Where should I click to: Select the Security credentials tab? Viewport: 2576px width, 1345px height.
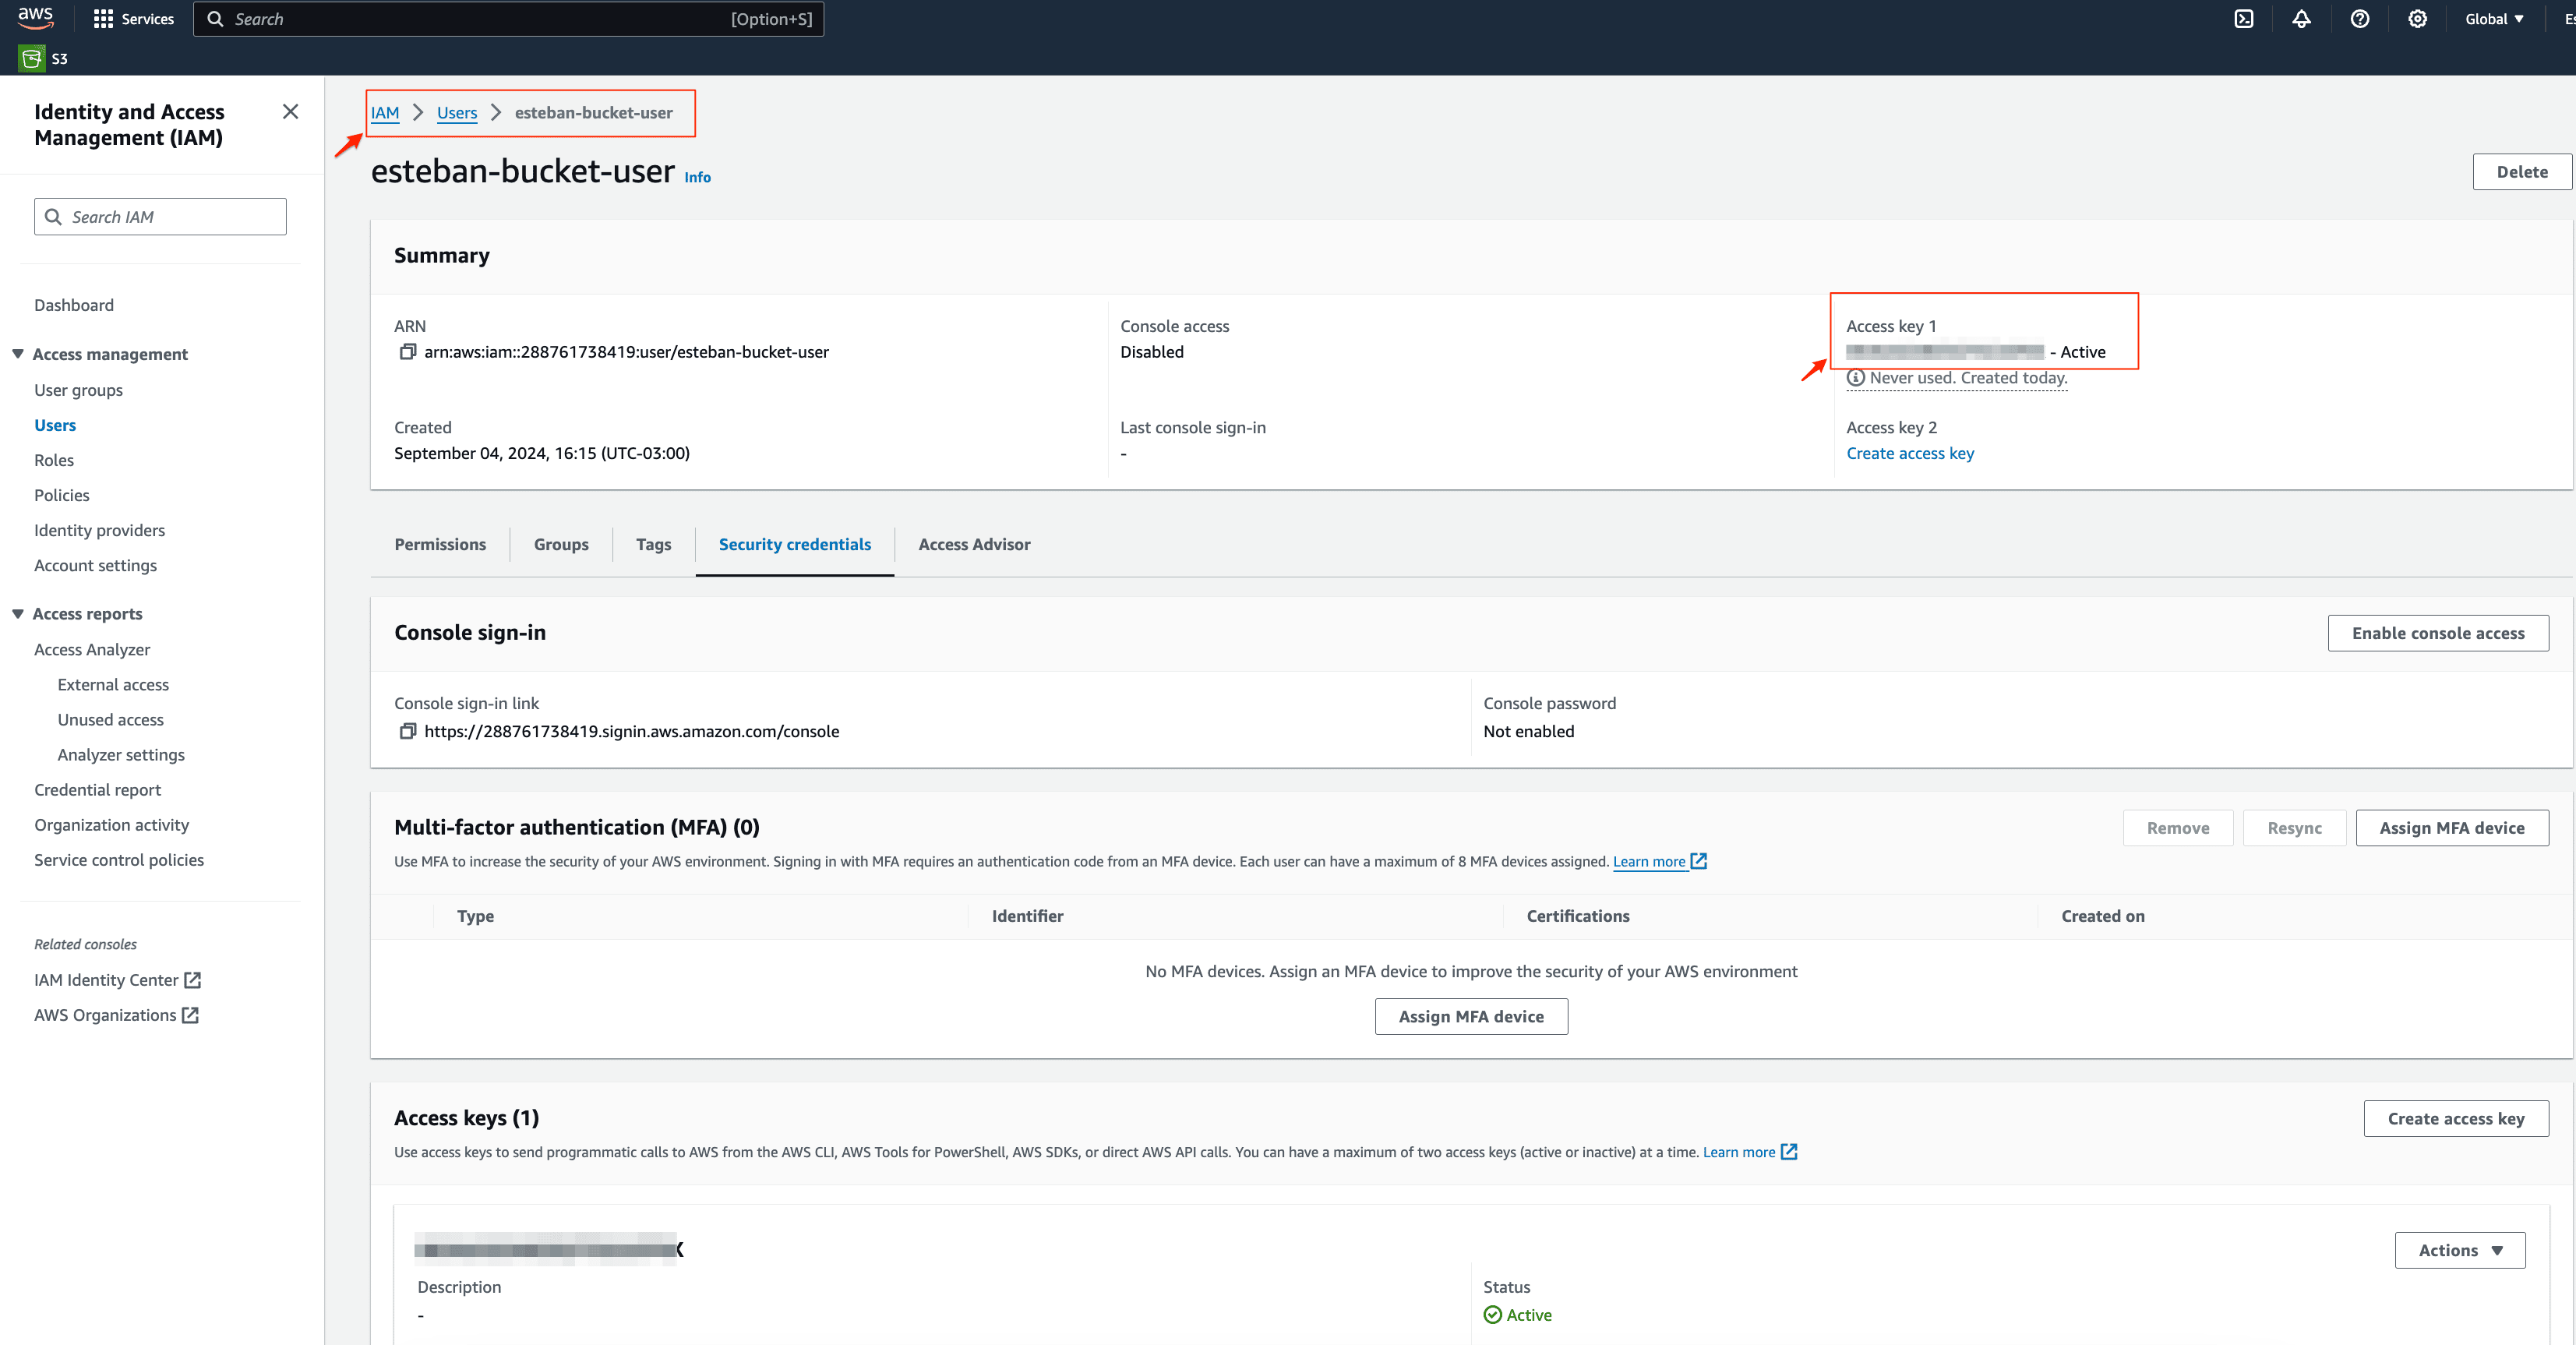(x=794, y=544)
